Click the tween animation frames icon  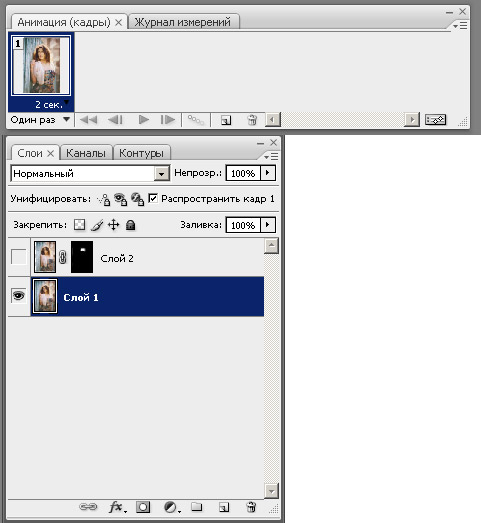[x=196, y=120]
